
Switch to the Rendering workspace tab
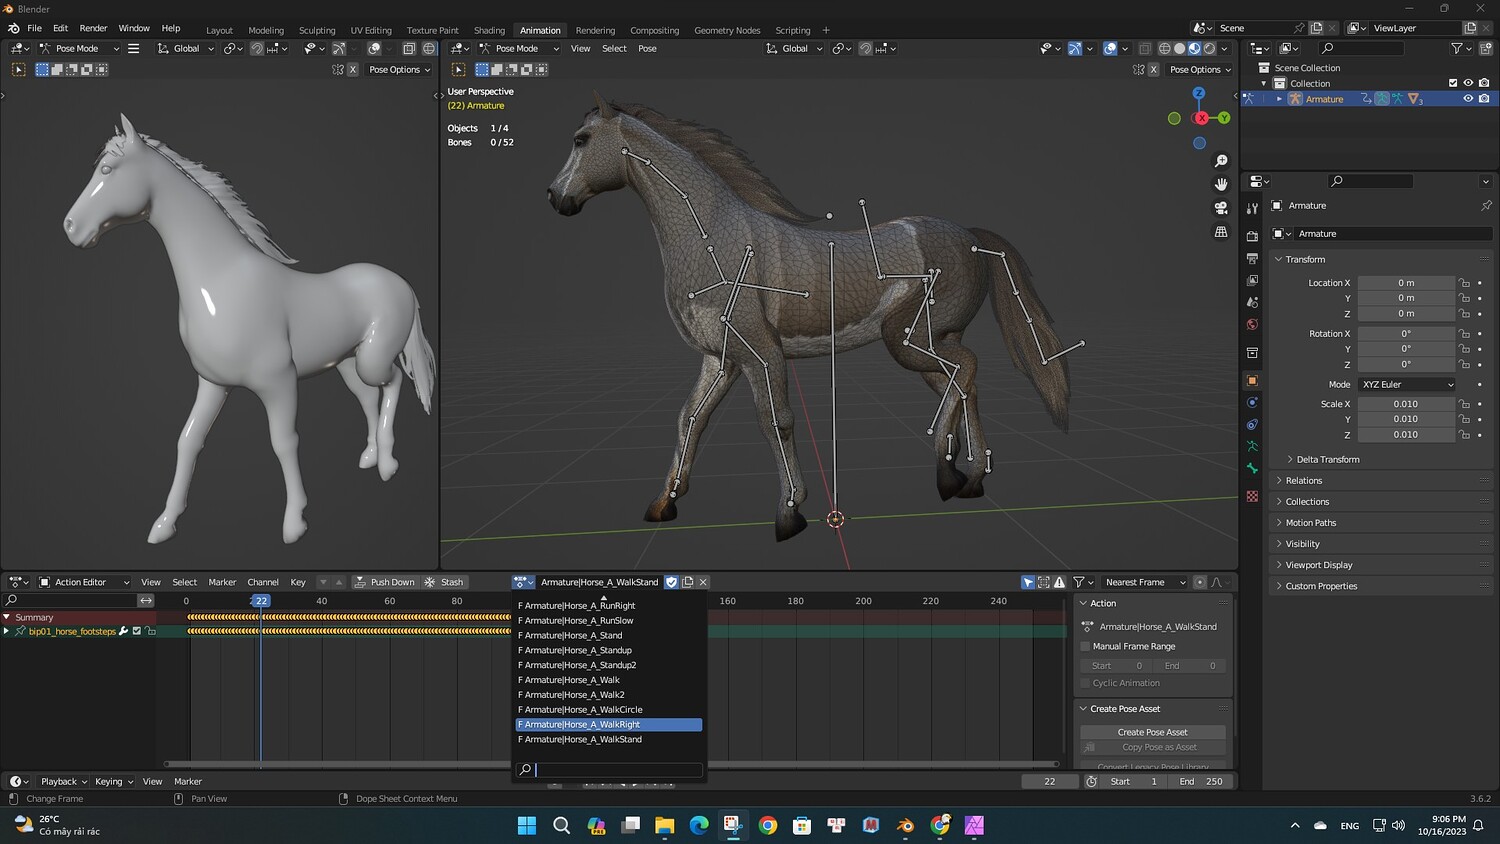pyautogui.click(x=595, y=30)
